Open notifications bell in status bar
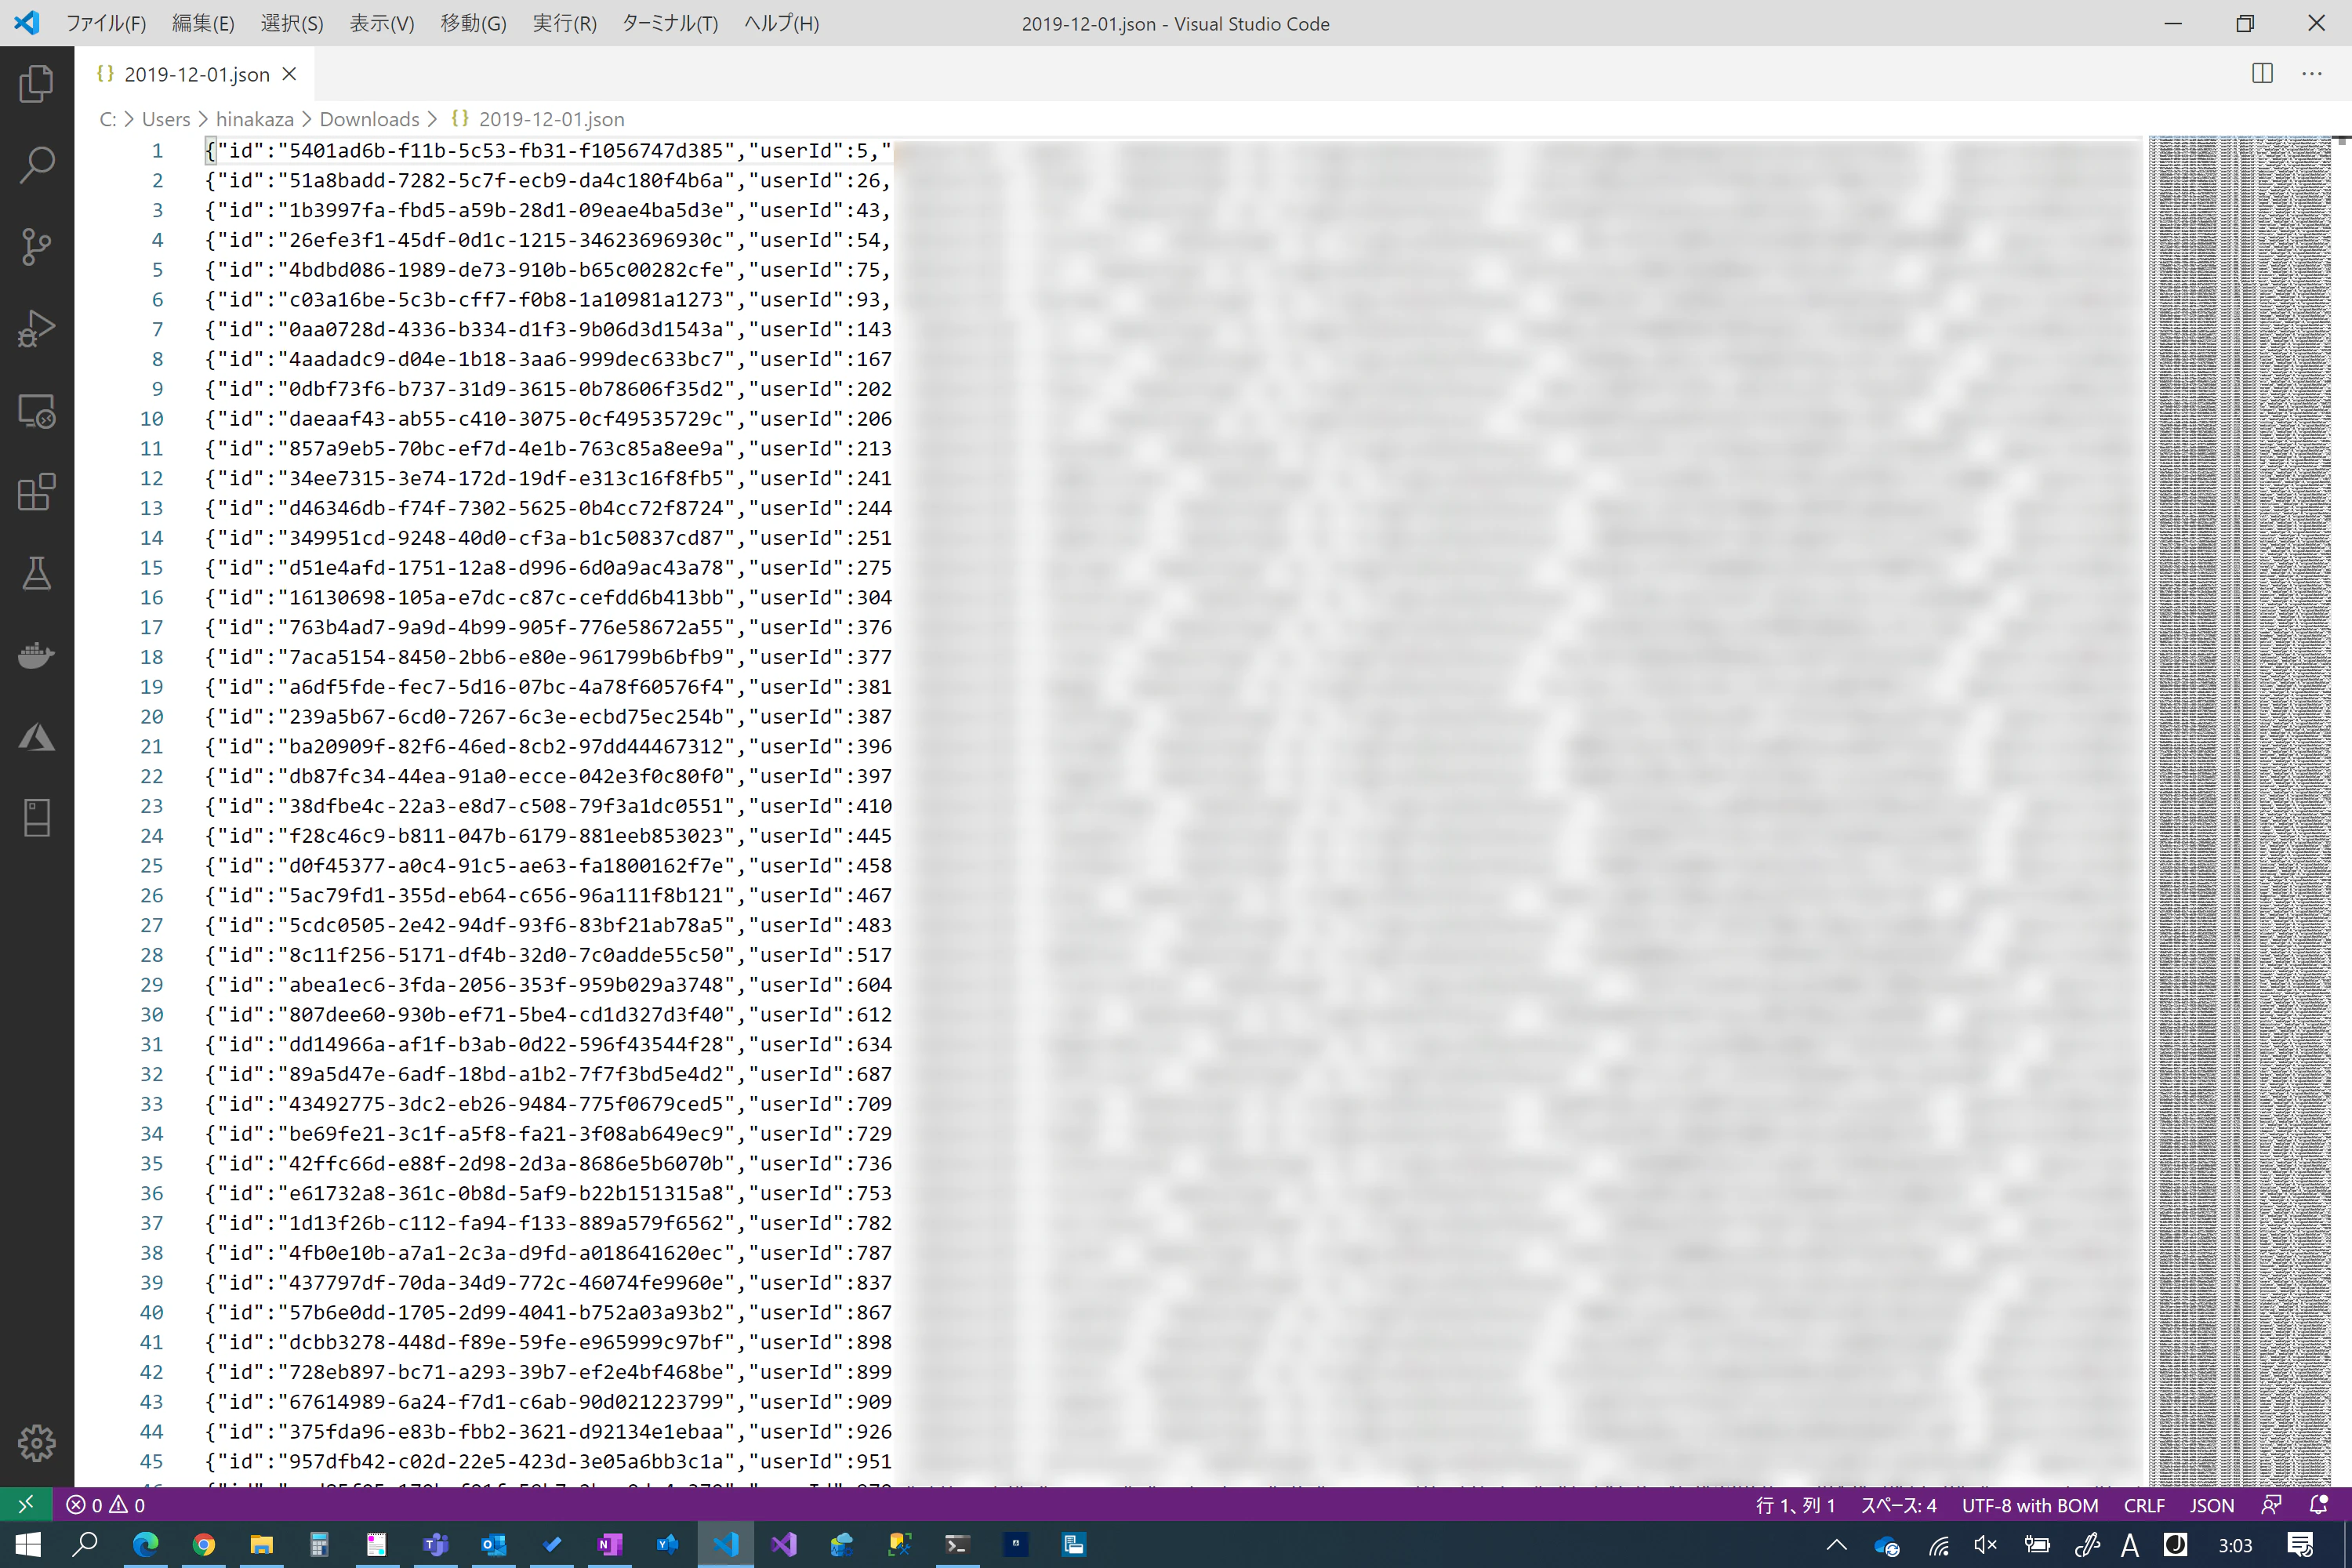This screenshot has height=1568, width=2352. pyautogui.click(x=2318, y=1504)
